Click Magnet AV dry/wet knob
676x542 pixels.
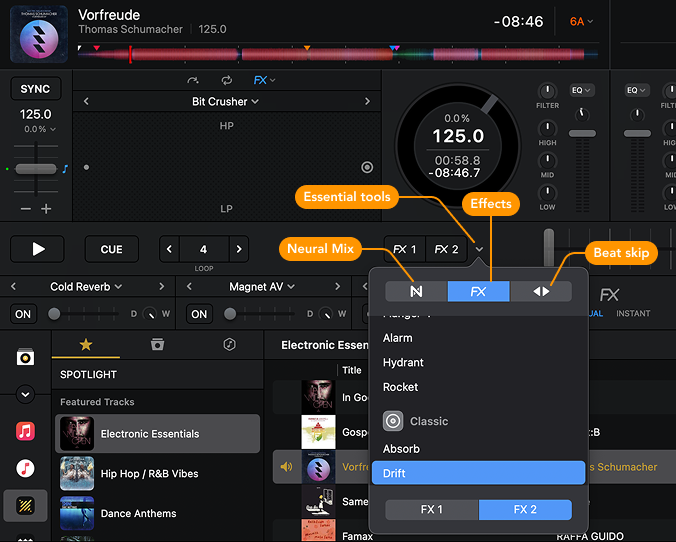click(325, 314)
